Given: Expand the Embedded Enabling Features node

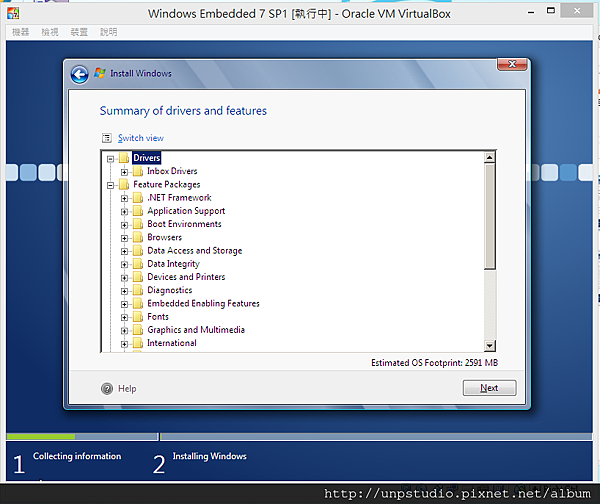Looking at the screenshot, I should (124, 304).
